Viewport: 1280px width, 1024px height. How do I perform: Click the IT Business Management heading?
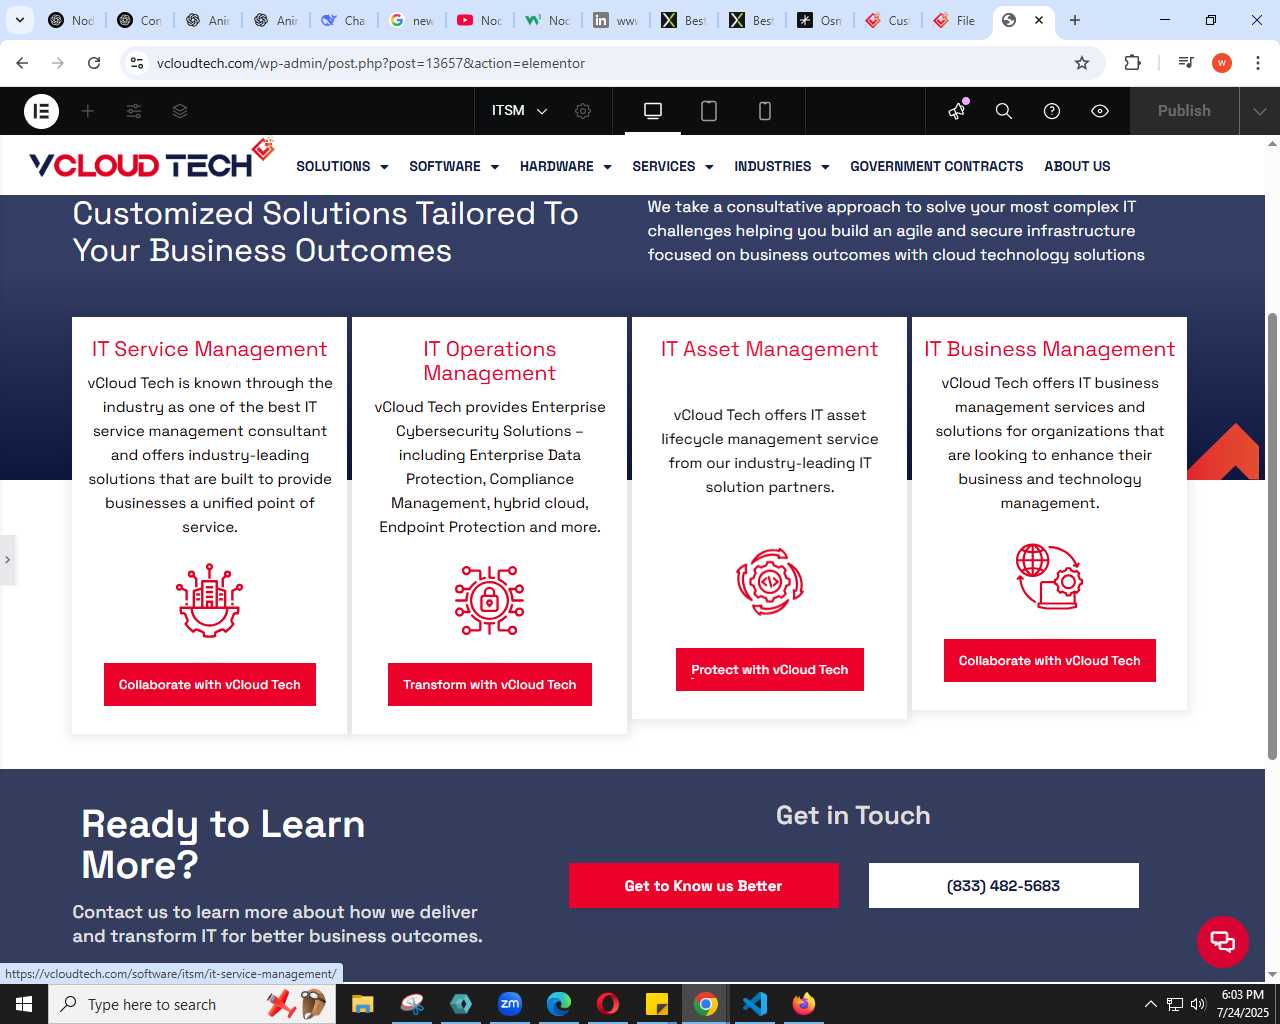pos(1050,349)
